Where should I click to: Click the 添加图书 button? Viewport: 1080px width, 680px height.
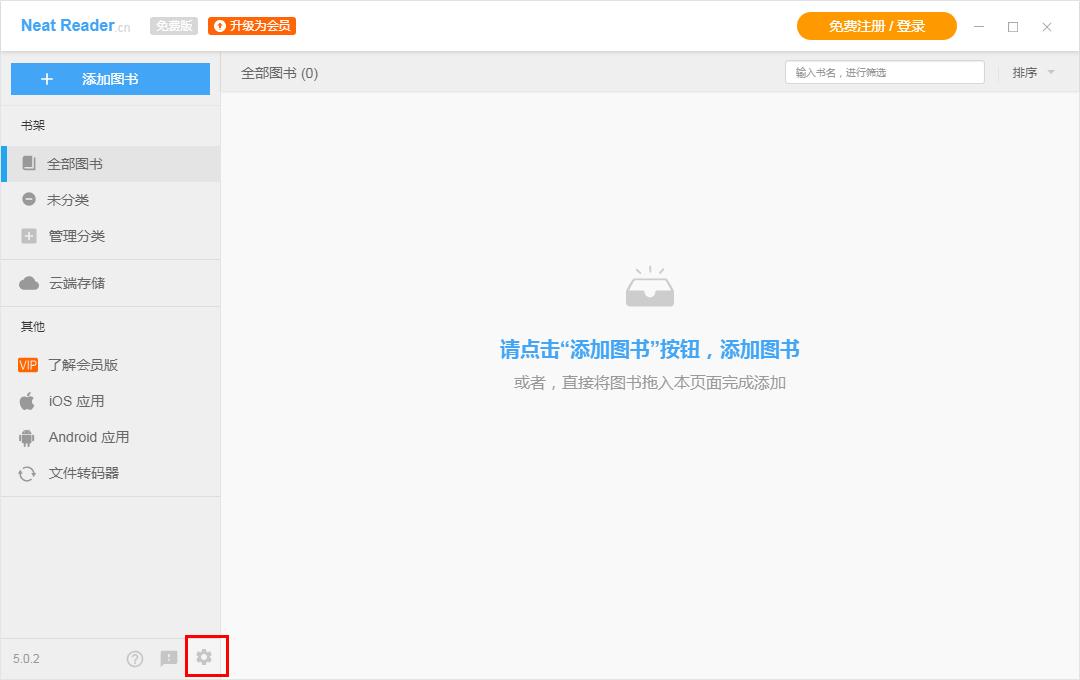(110, 79)
